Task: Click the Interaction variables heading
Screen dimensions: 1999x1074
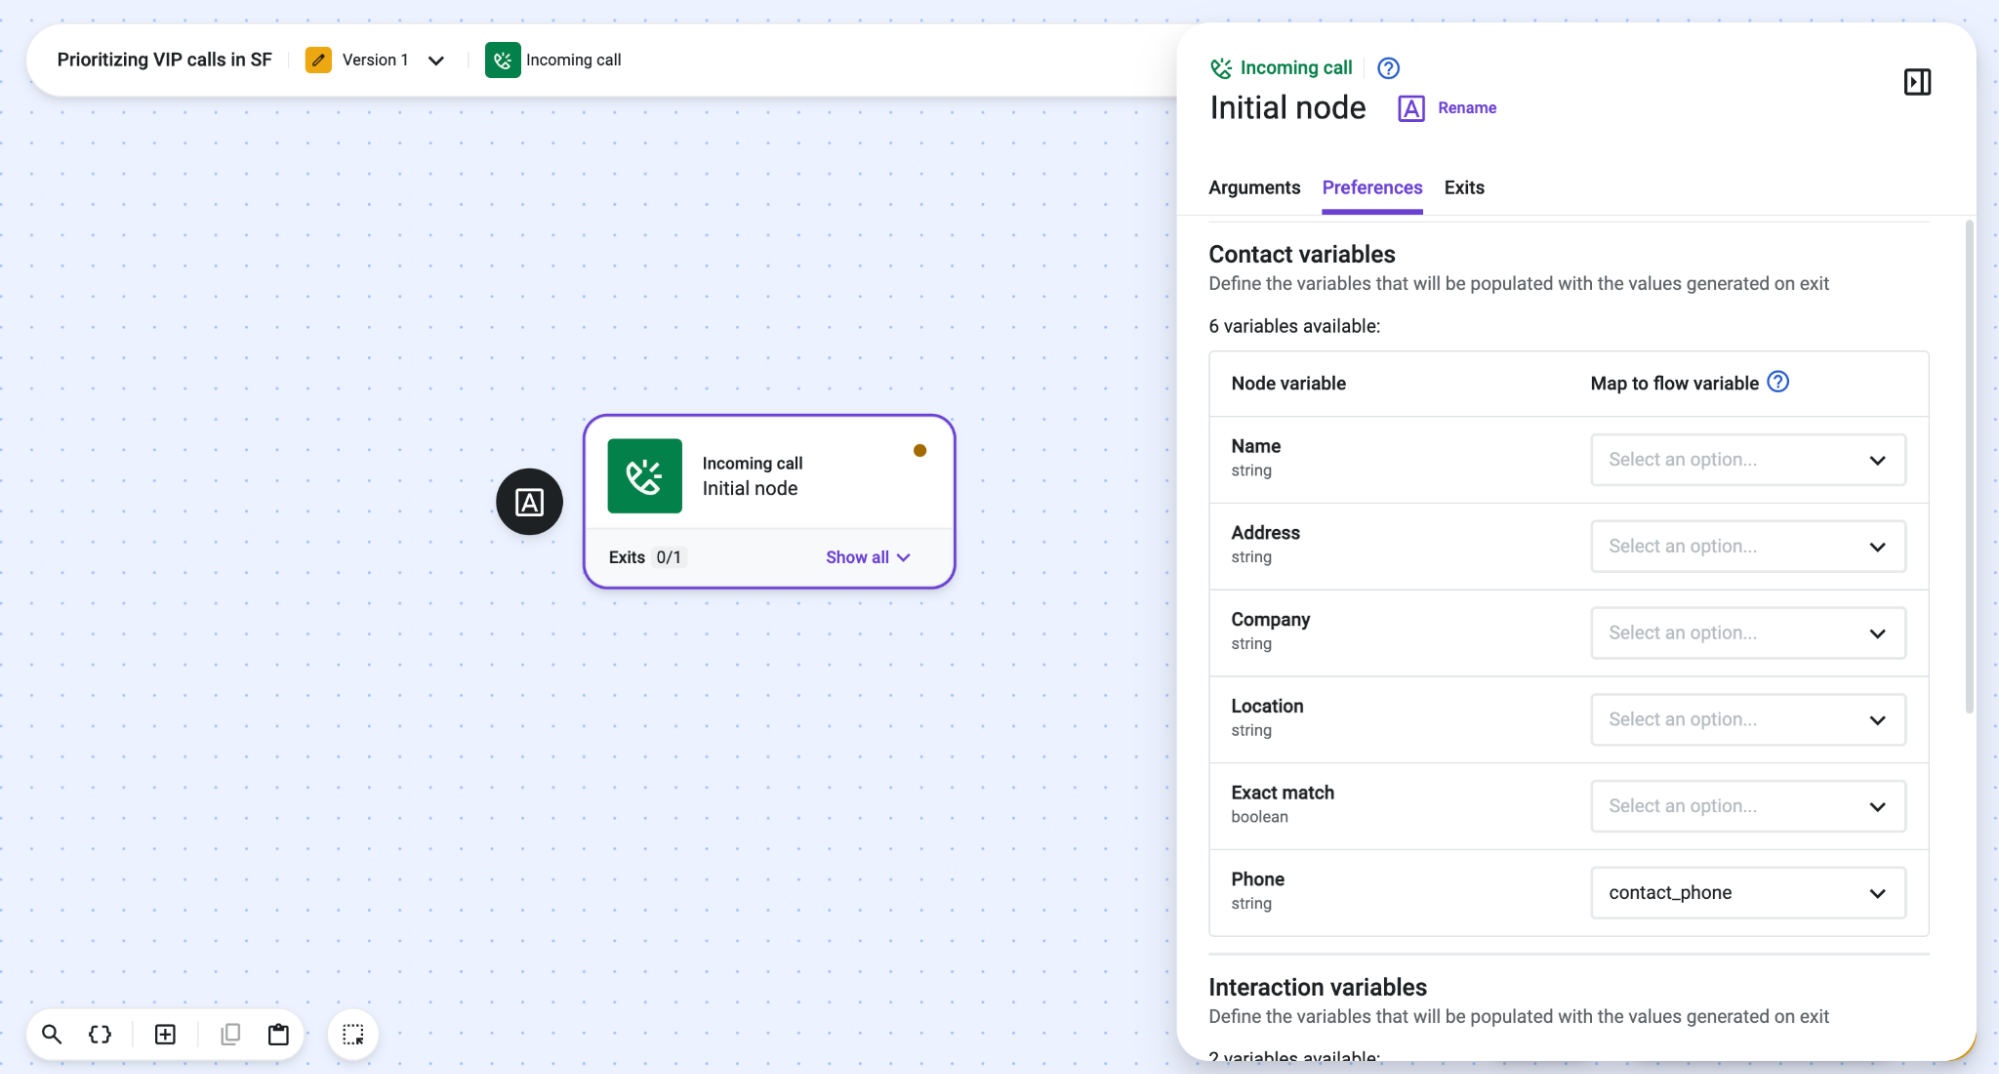Action: coord(1317,987)
